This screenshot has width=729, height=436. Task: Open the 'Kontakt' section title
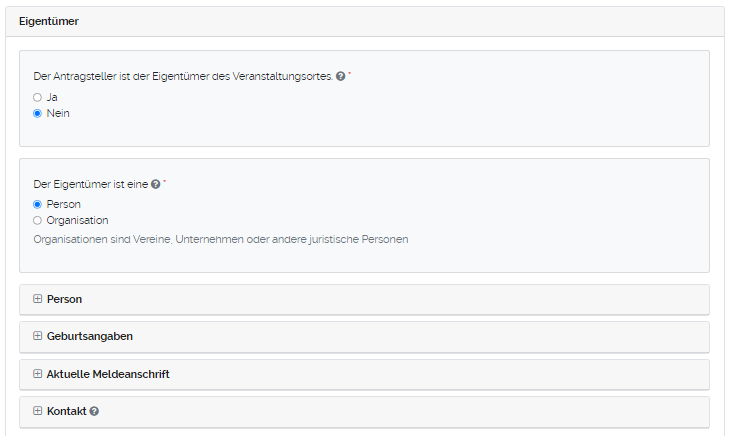pyautogui.click(x=66, y=411)
